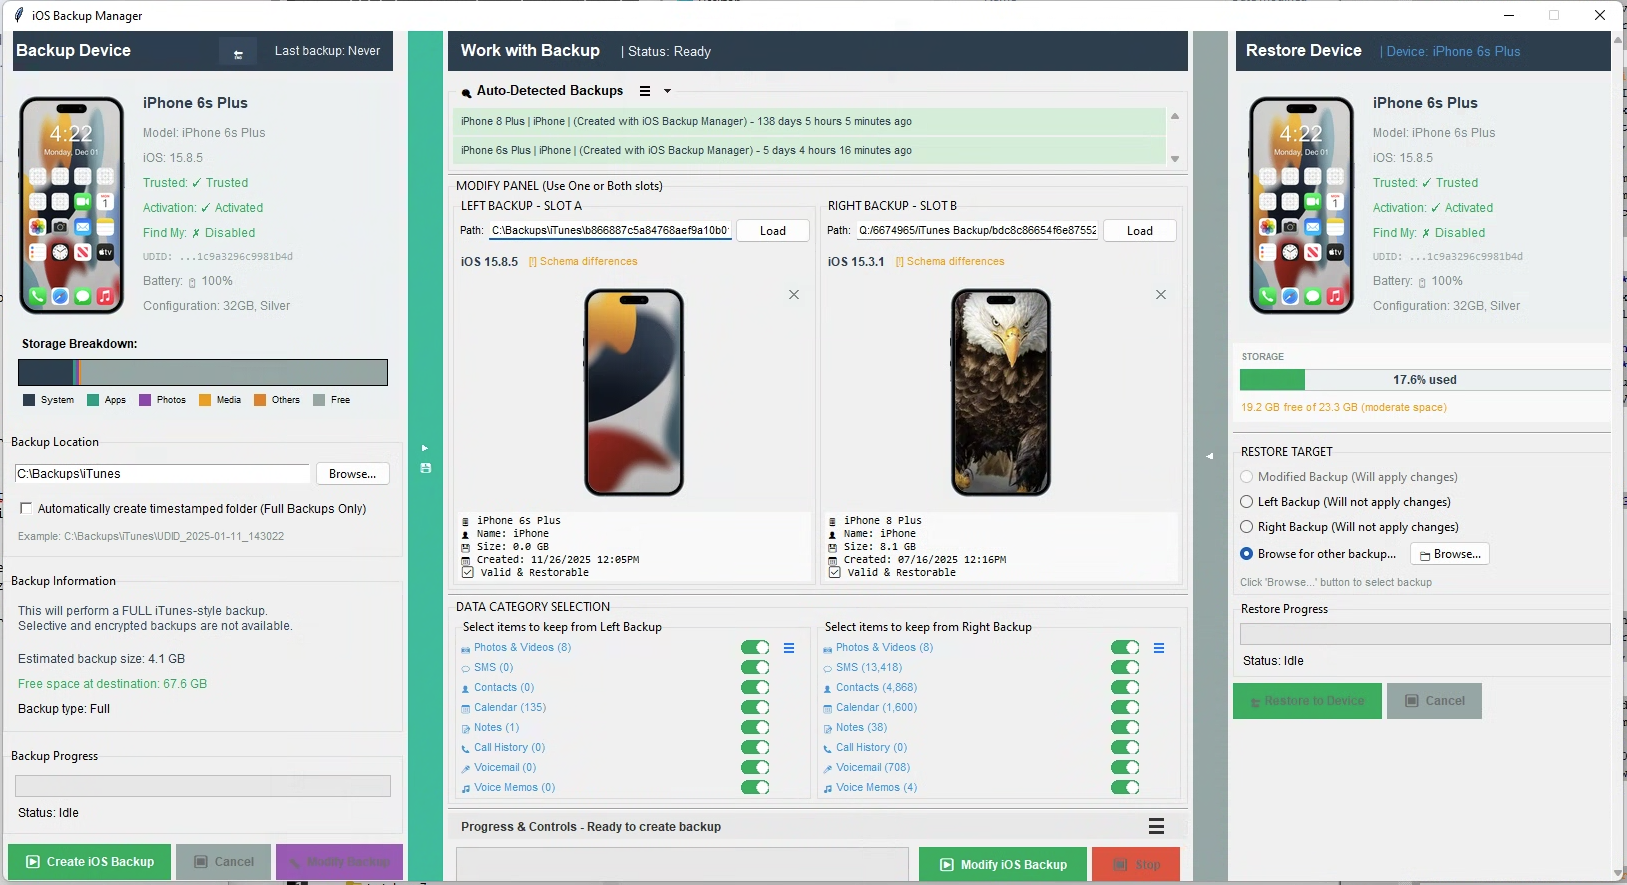Screen dimensions: 1627x885
Task: Open Calendar (135) from the Left Backup
Action: (x=510, y=708)
